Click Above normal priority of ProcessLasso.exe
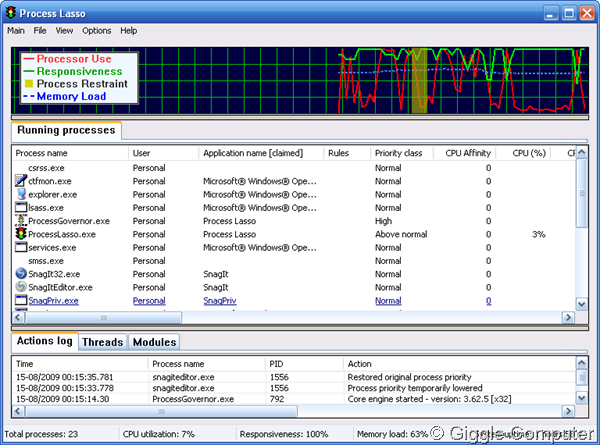Screen dimensions: 600x445 coord(401,234)
